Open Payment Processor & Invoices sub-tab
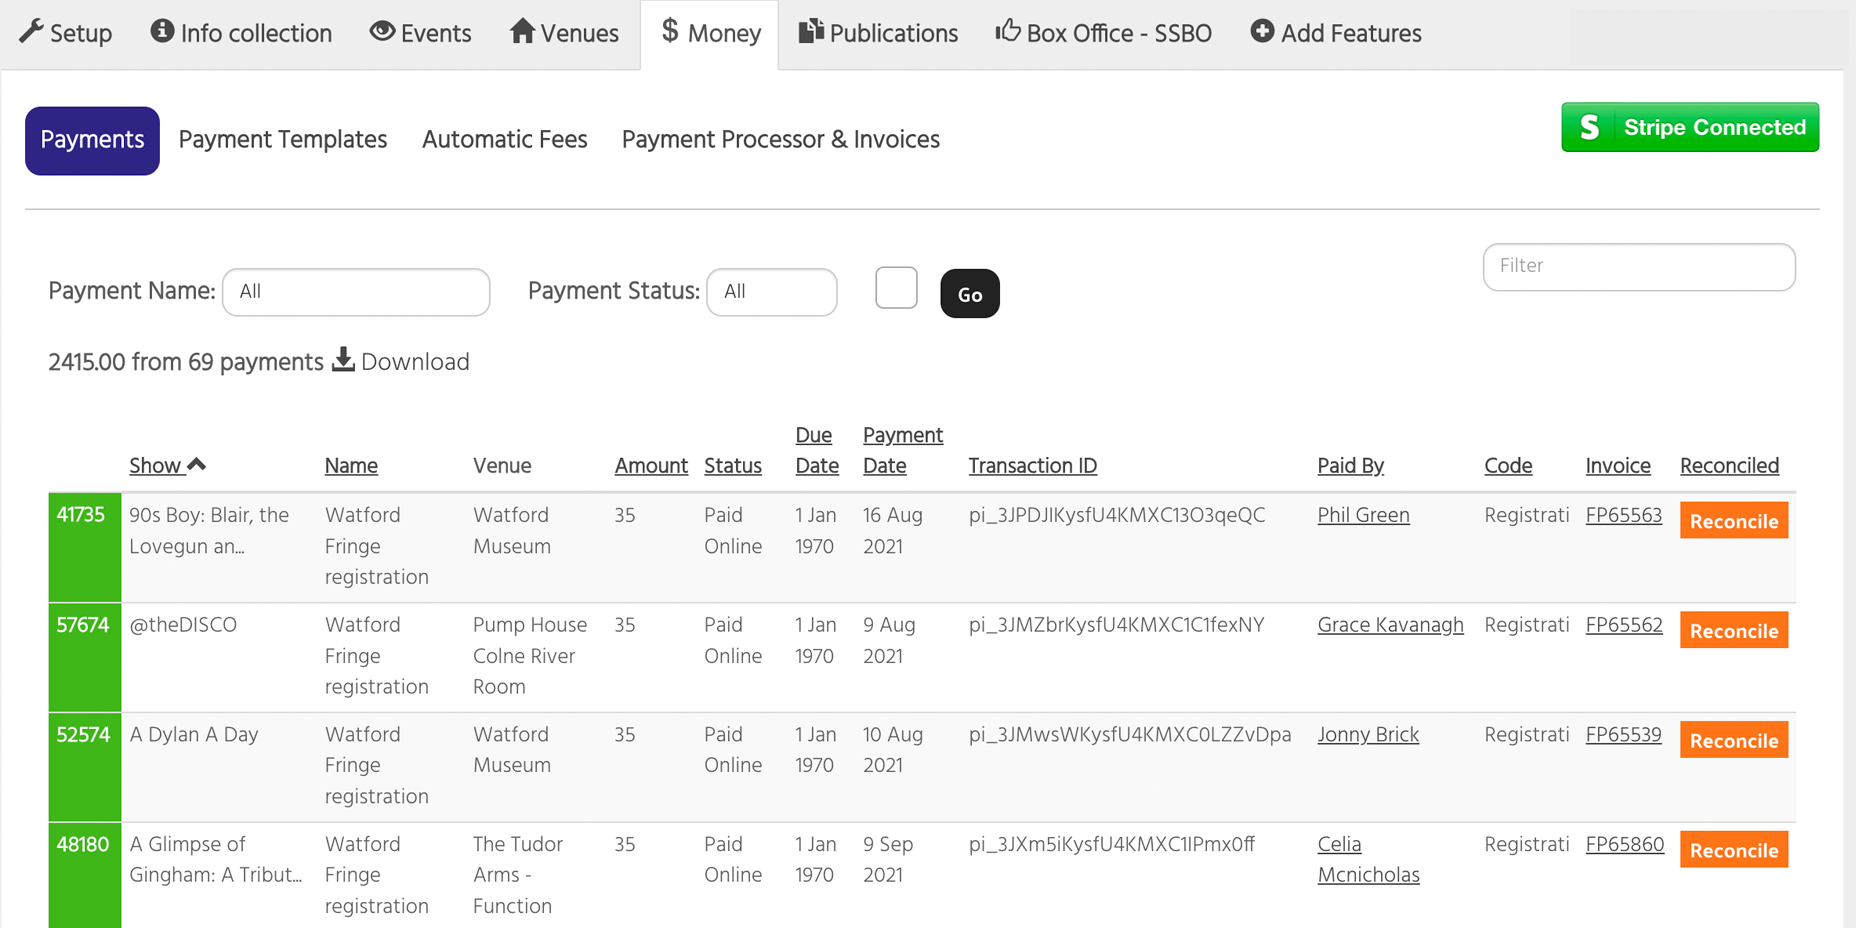Image resolution: width=1856 pixels, height=928 pixels. coord(781,140)
